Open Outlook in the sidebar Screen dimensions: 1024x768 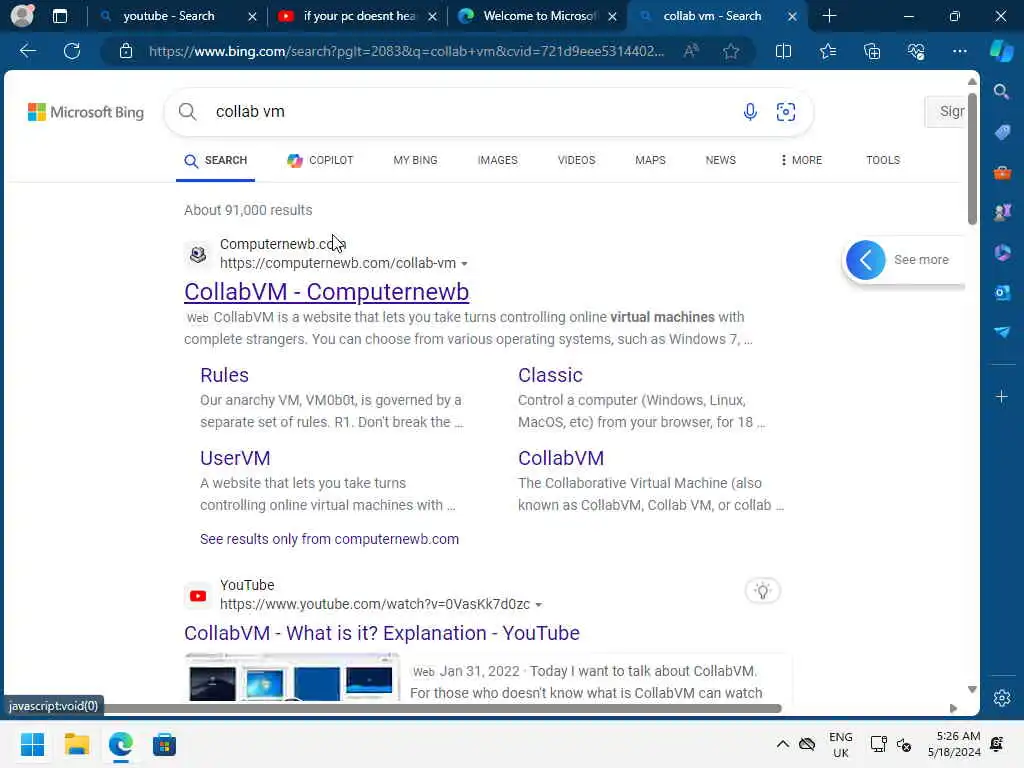click(x=1002, y=292)
